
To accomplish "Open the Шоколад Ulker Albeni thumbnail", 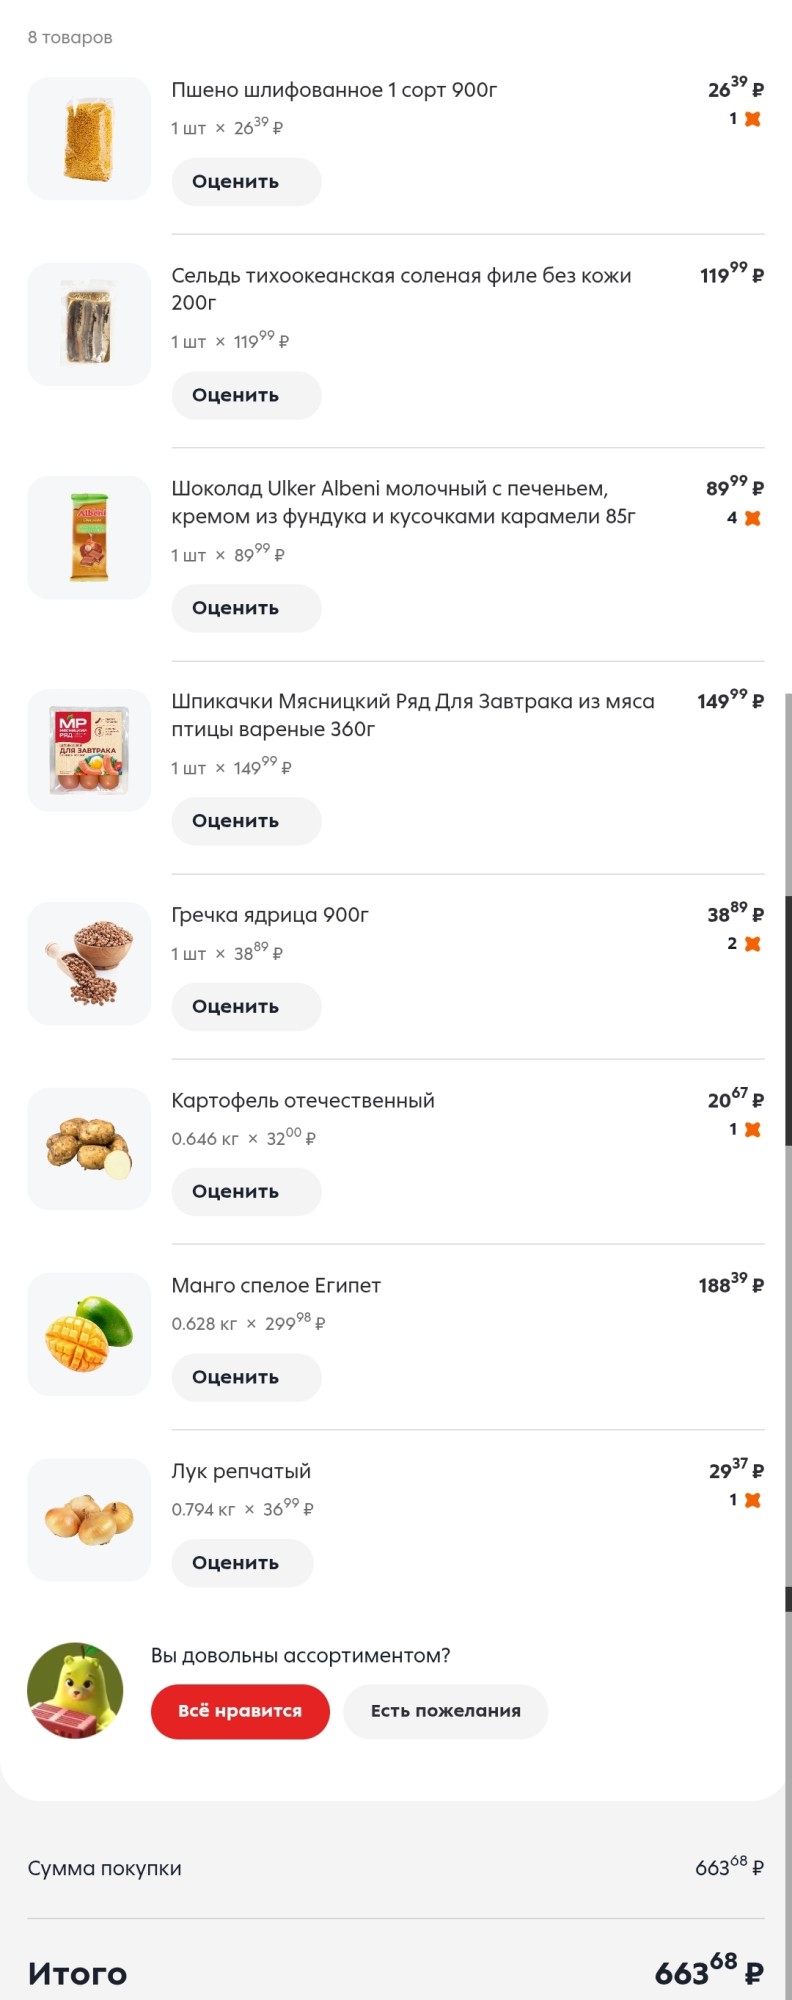I will click(89, 538).
